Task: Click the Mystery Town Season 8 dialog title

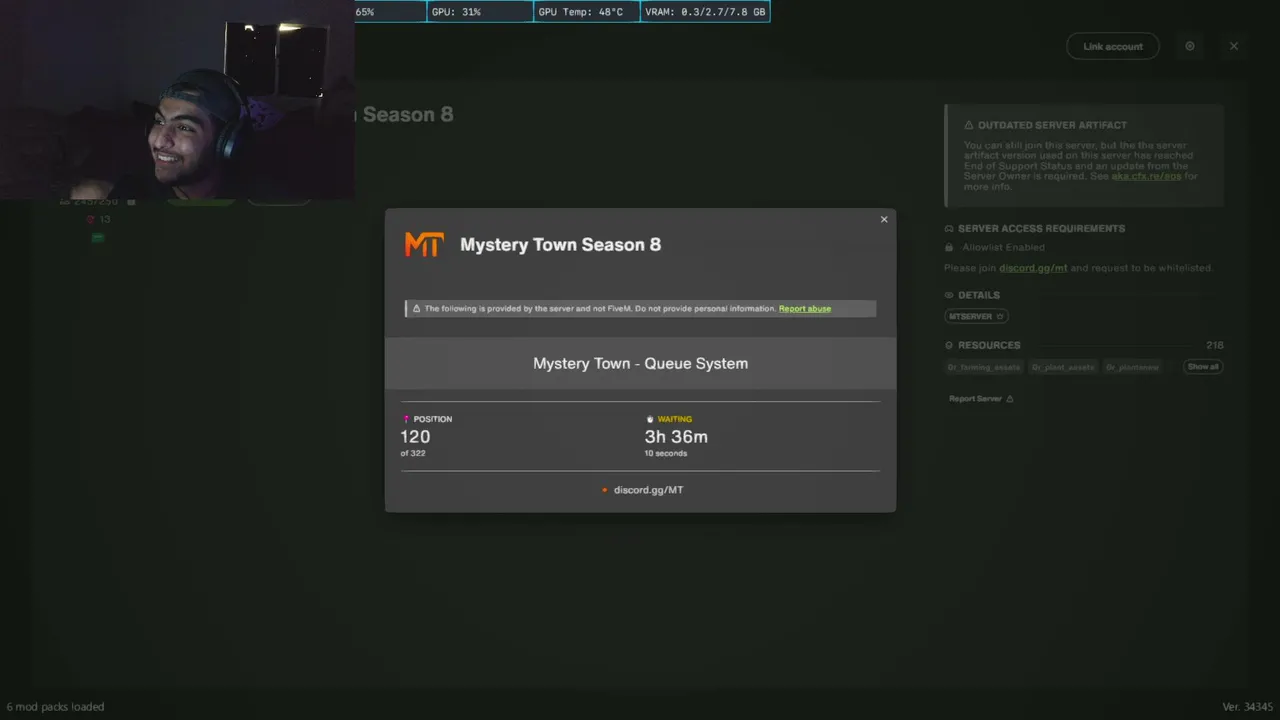Action: pyautogui.click(x=560, y=244)
